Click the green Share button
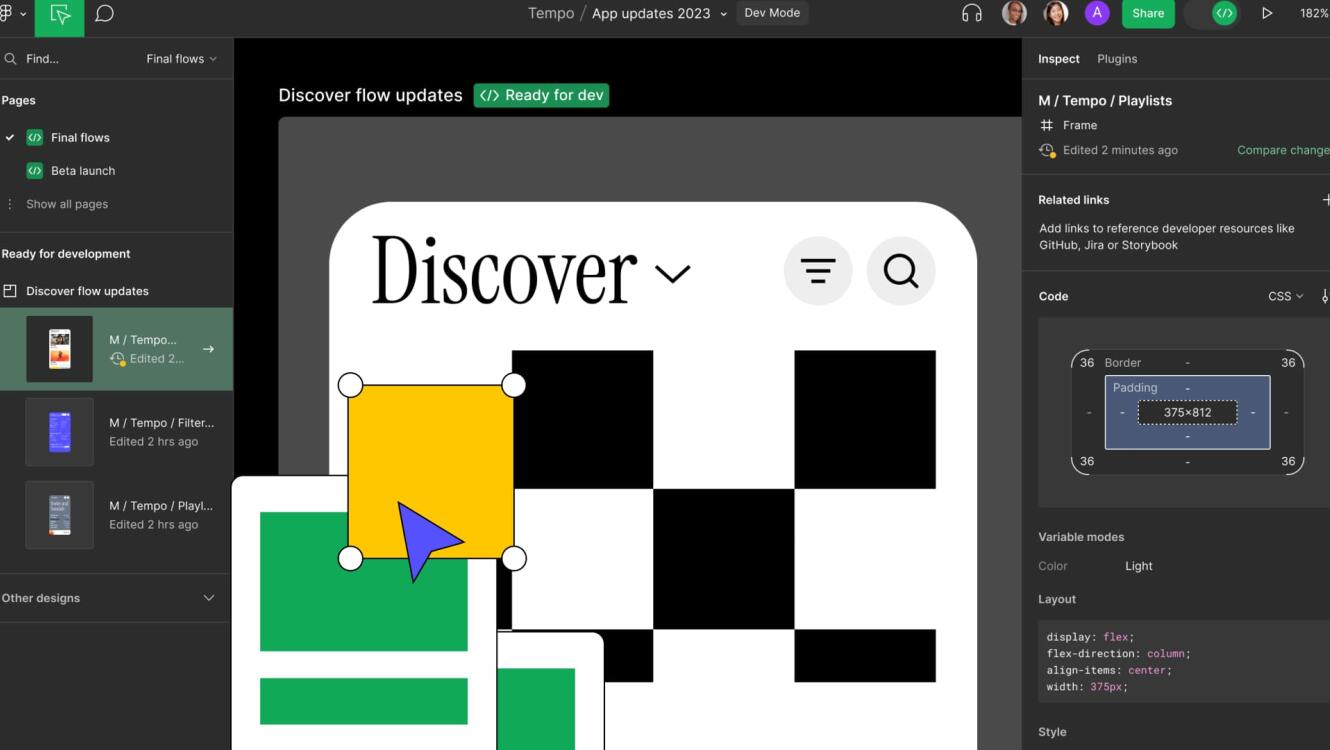Screen dimensions: 1330x750 tap(1148, 13)
